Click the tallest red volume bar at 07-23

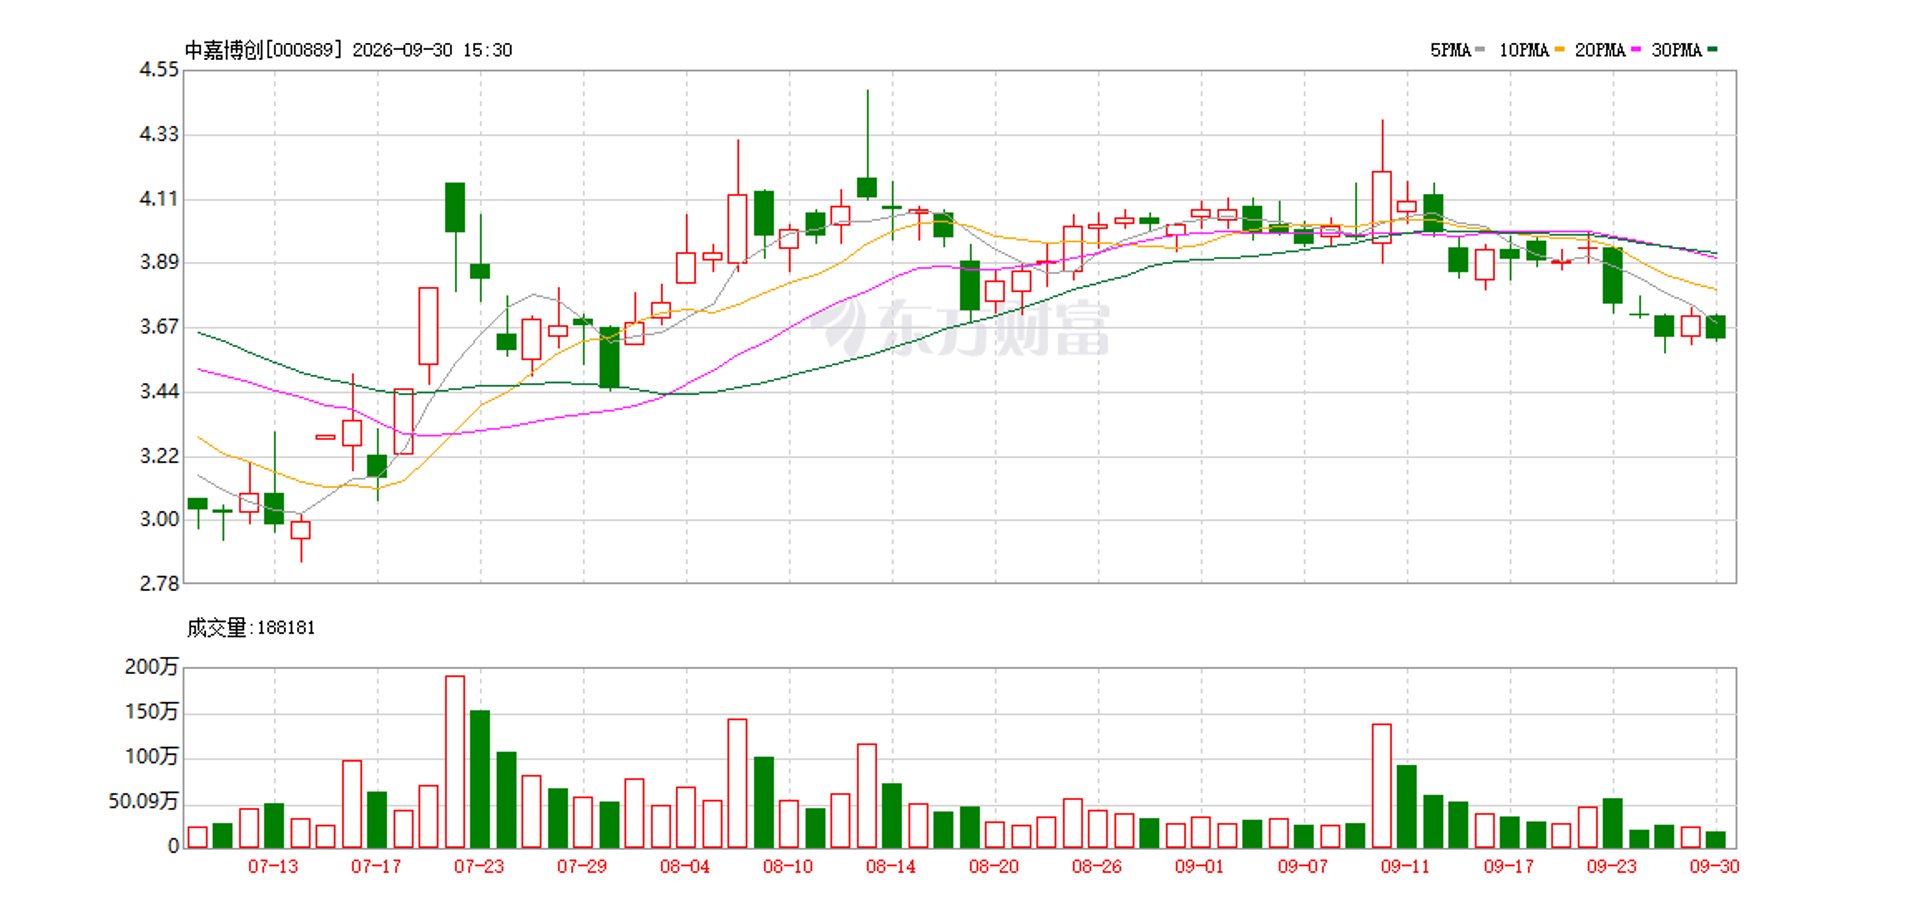455,762
